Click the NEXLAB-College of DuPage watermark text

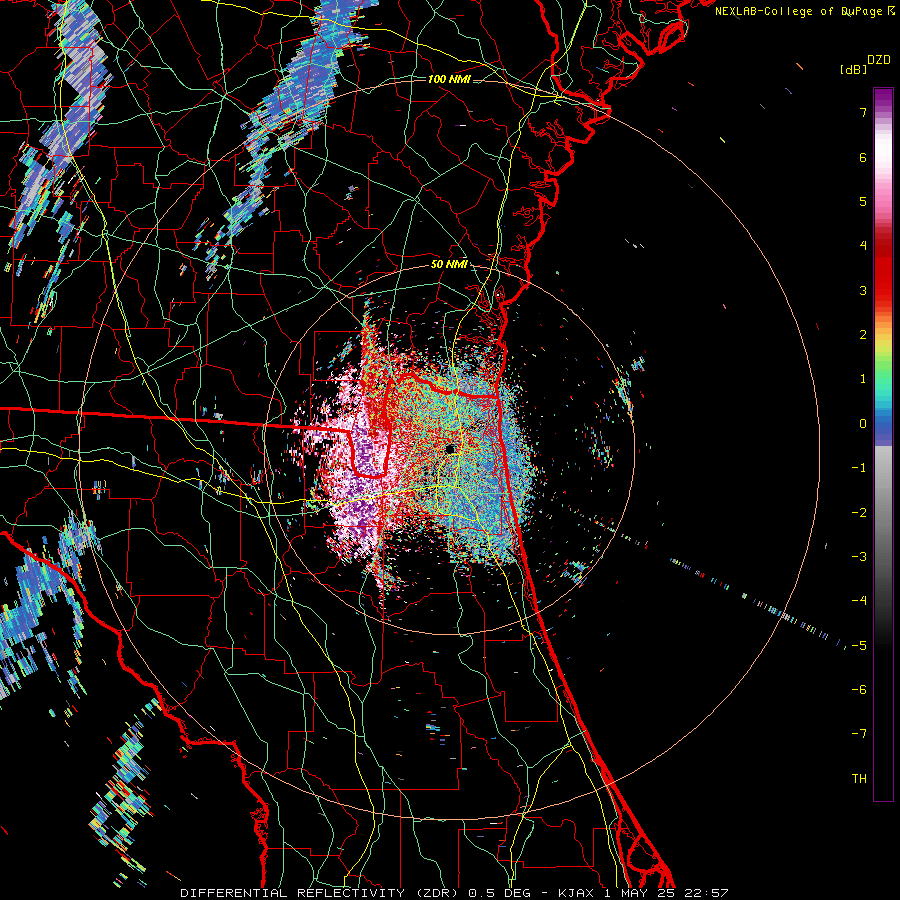click(x=800, y=11)
